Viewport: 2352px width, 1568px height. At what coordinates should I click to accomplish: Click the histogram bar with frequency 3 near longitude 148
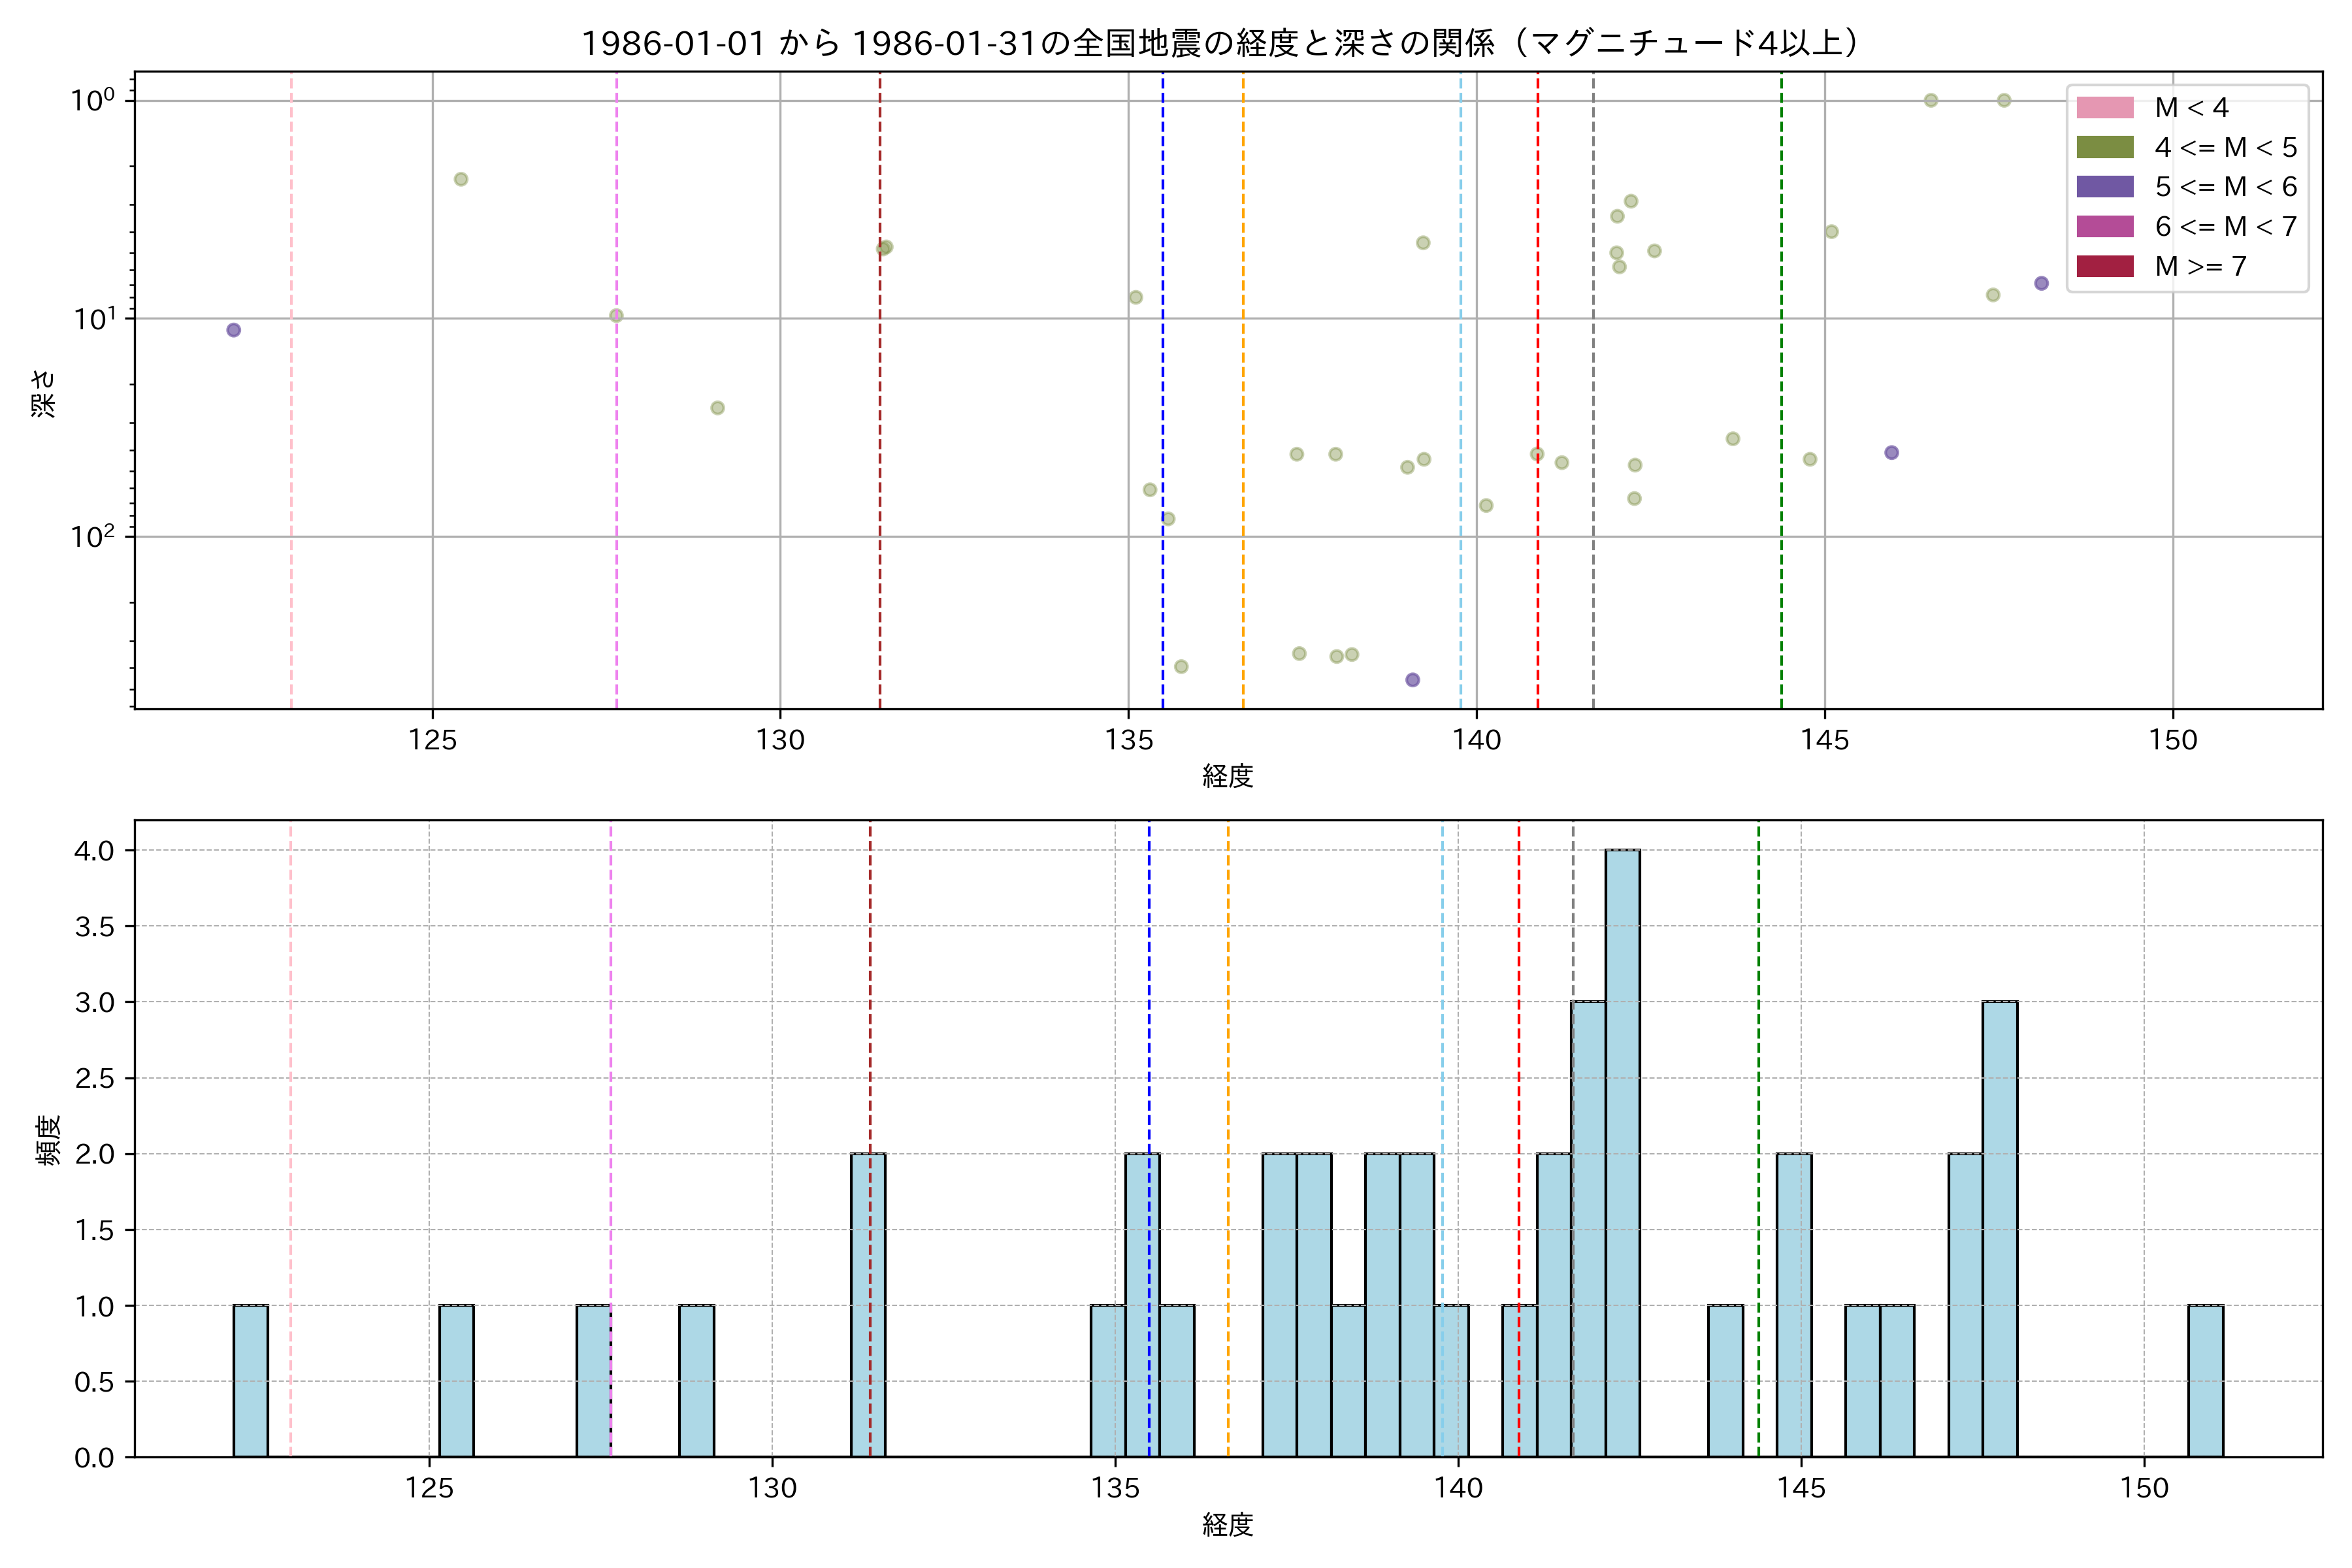[1999, 1230]
